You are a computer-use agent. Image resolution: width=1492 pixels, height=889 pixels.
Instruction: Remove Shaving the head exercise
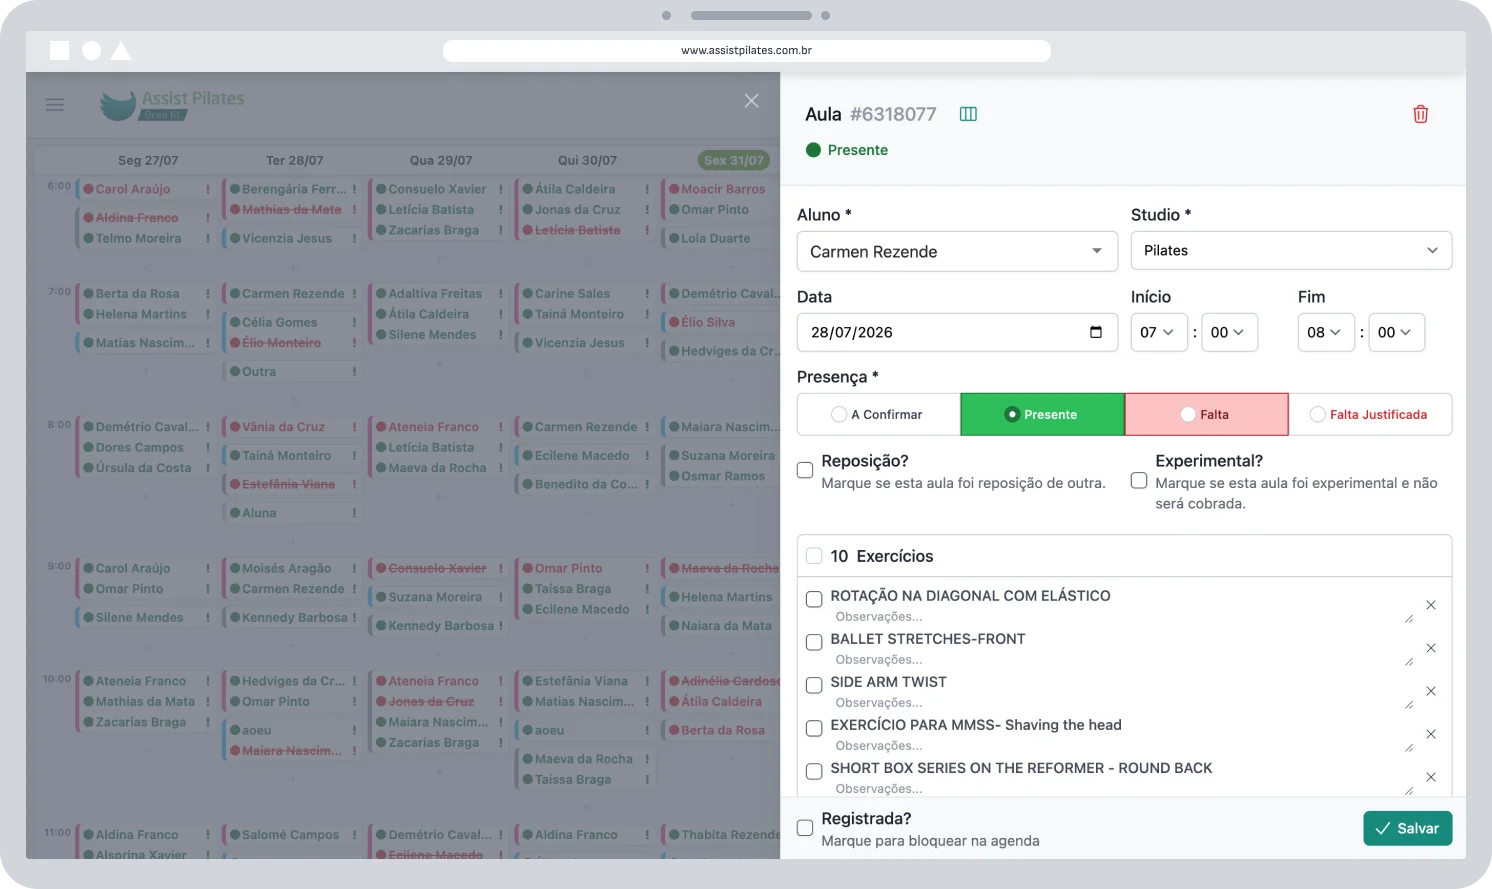point(1431,734)
